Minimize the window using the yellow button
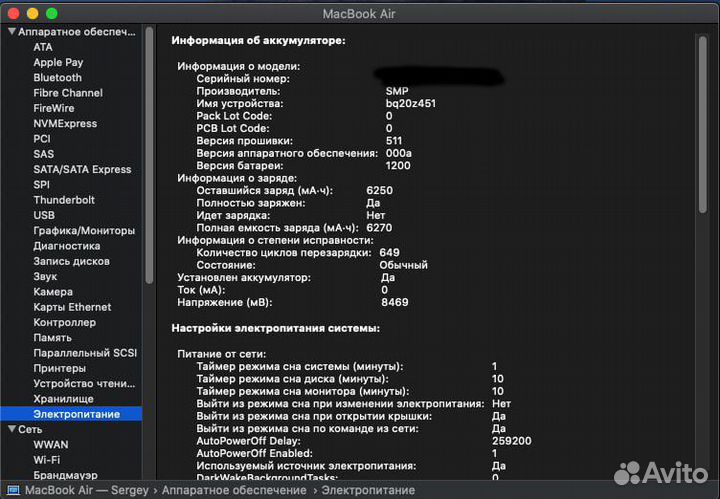The height and width of the screenshot is (499, 720). 32,13
